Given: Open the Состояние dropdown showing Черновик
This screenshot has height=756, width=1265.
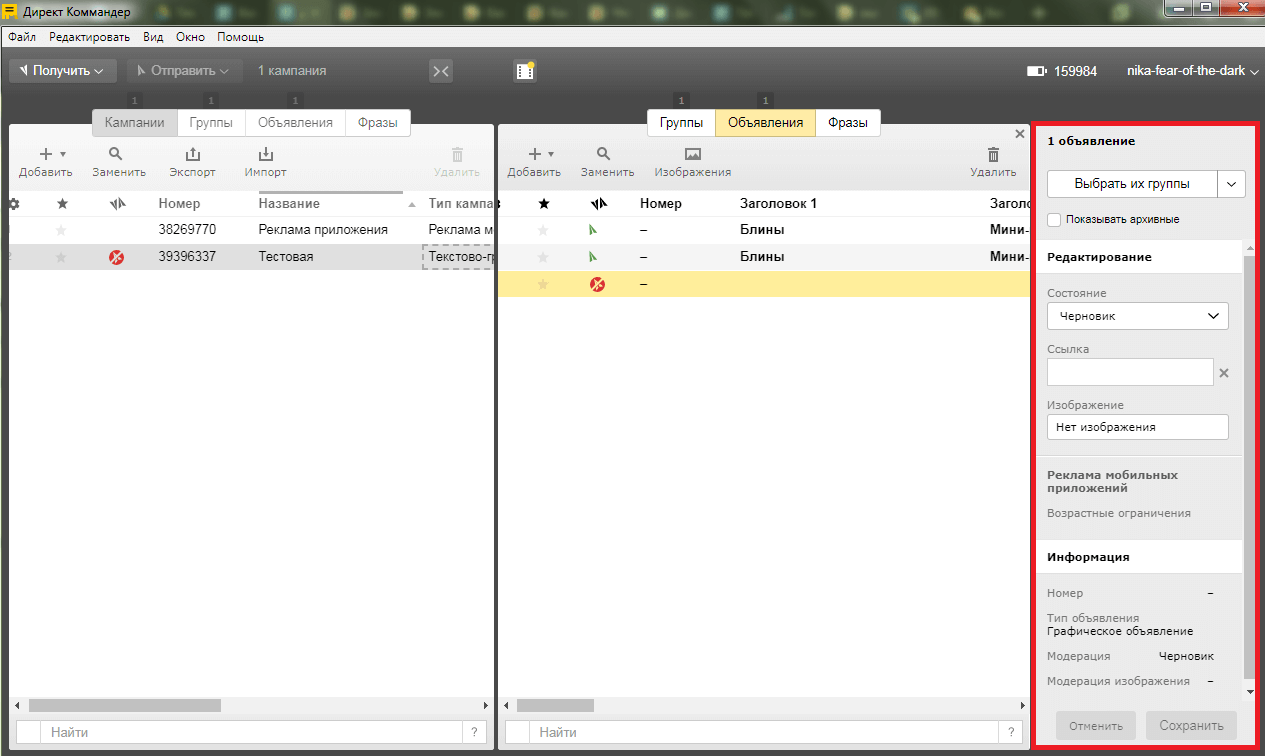Looking at the screenshot, I should pyautogui.click(x=1137, y=316).
